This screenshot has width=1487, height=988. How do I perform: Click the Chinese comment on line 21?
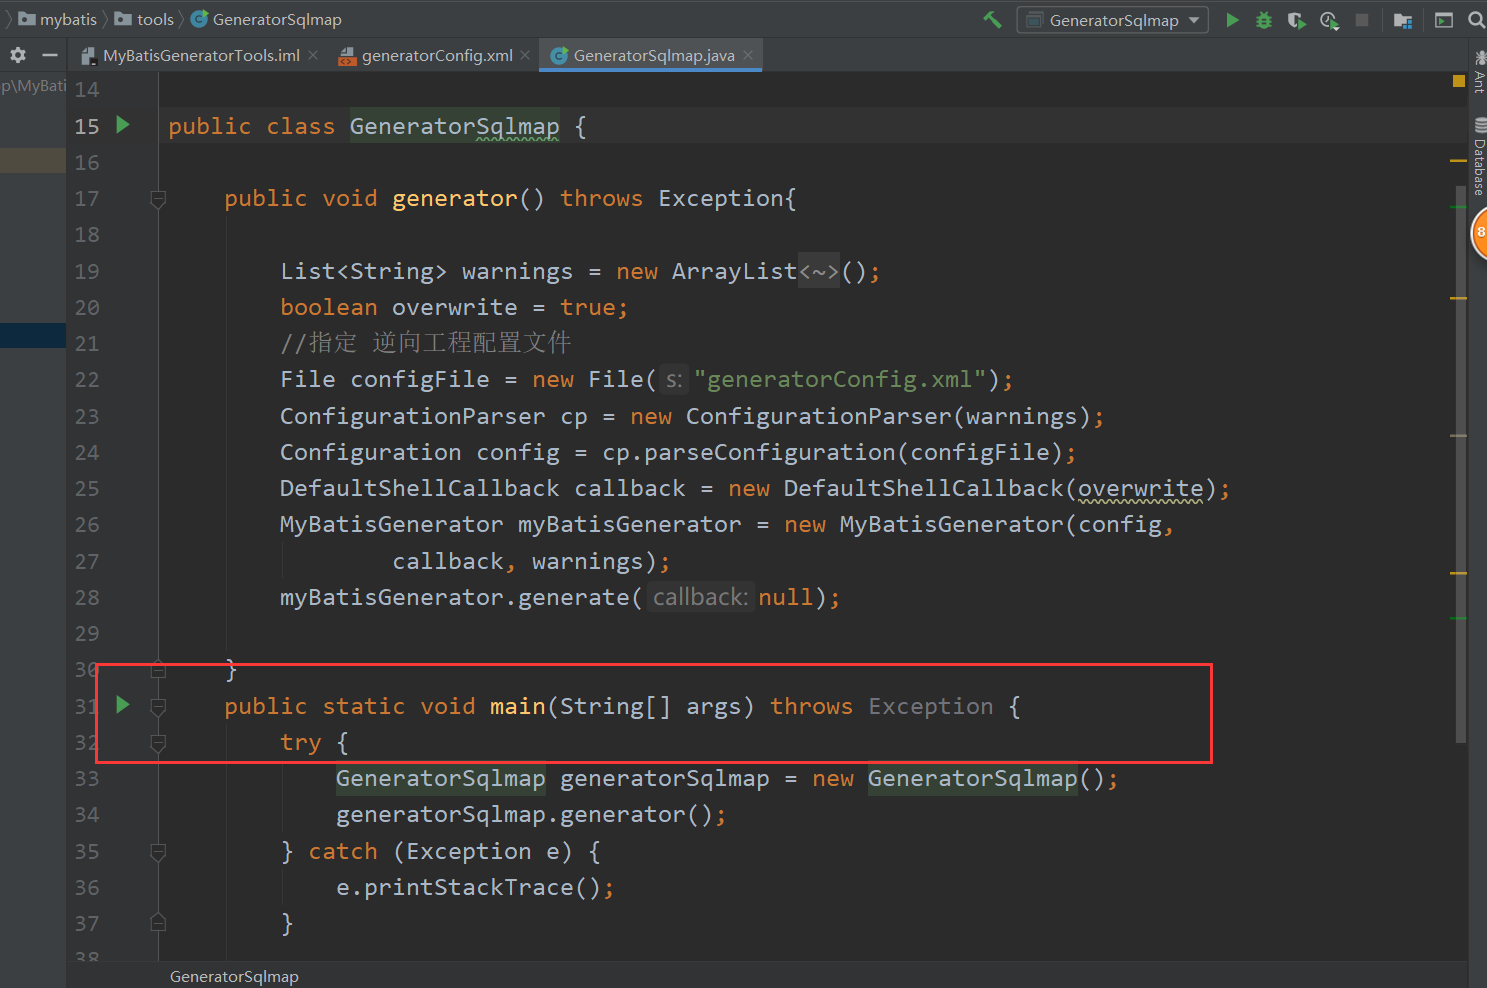[426, 343]
